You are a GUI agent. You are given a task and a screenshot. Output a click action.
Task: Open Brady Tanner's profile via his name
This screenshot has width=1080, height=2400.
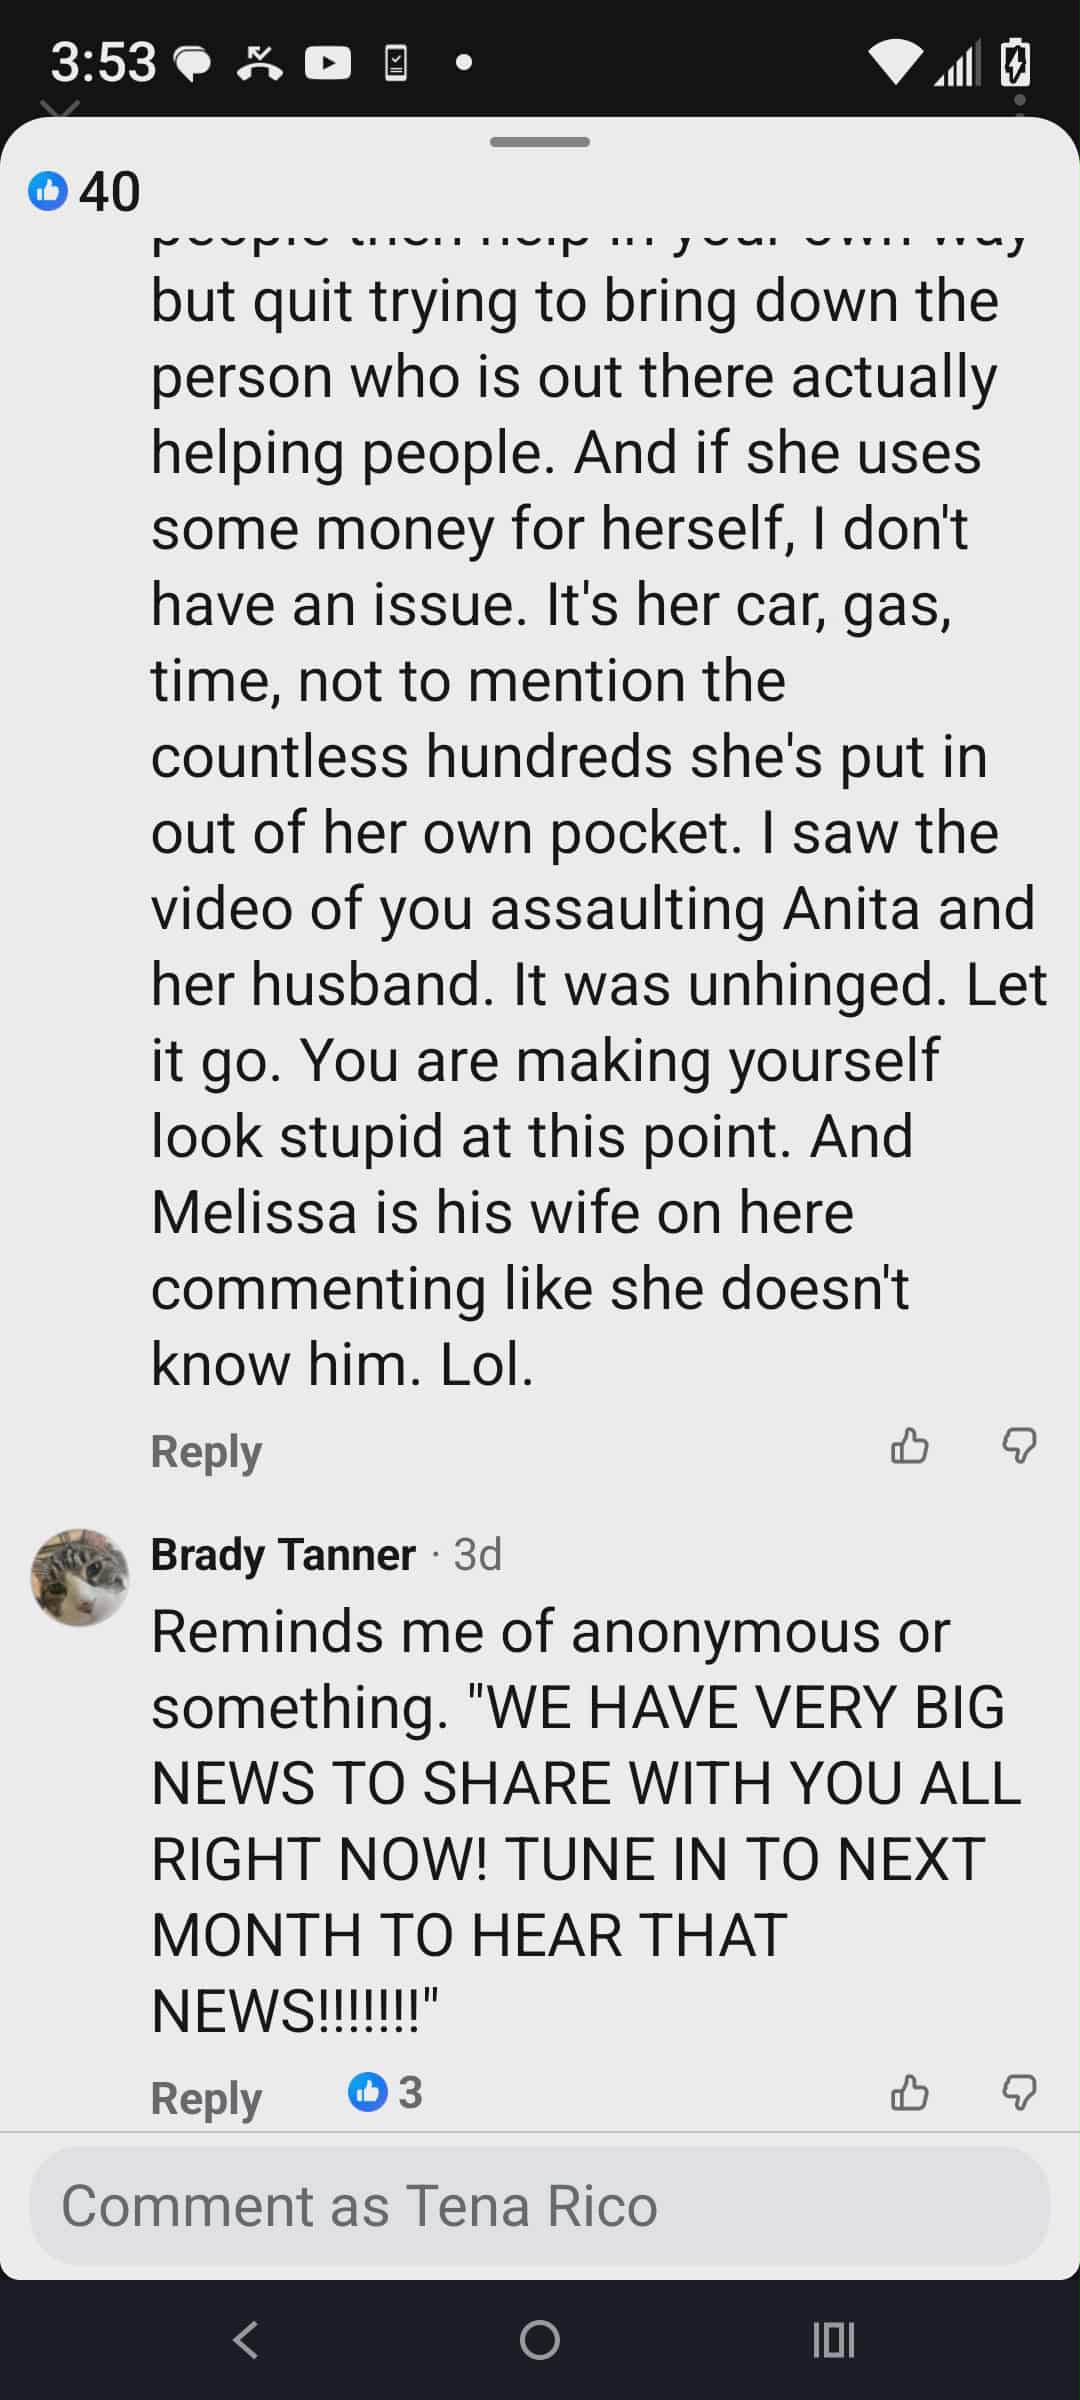(283, 1555)
